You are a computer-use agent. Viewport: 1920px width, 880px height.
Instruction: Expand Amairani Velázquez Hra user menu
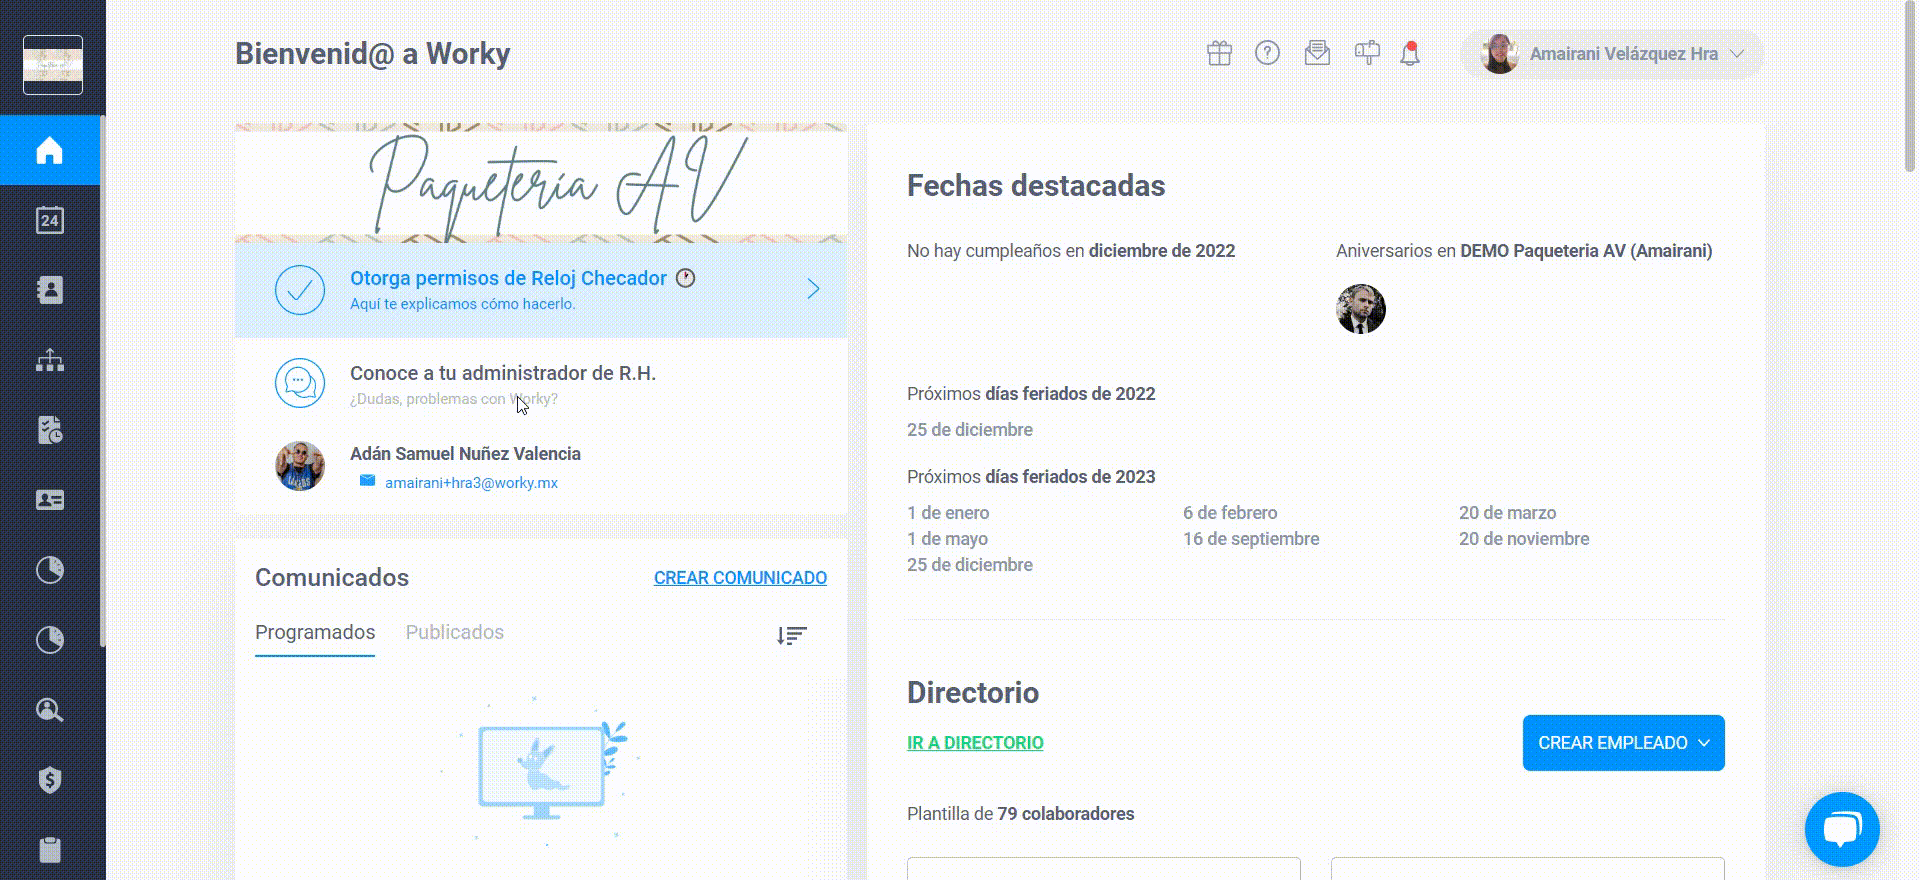coord(1612,54)
